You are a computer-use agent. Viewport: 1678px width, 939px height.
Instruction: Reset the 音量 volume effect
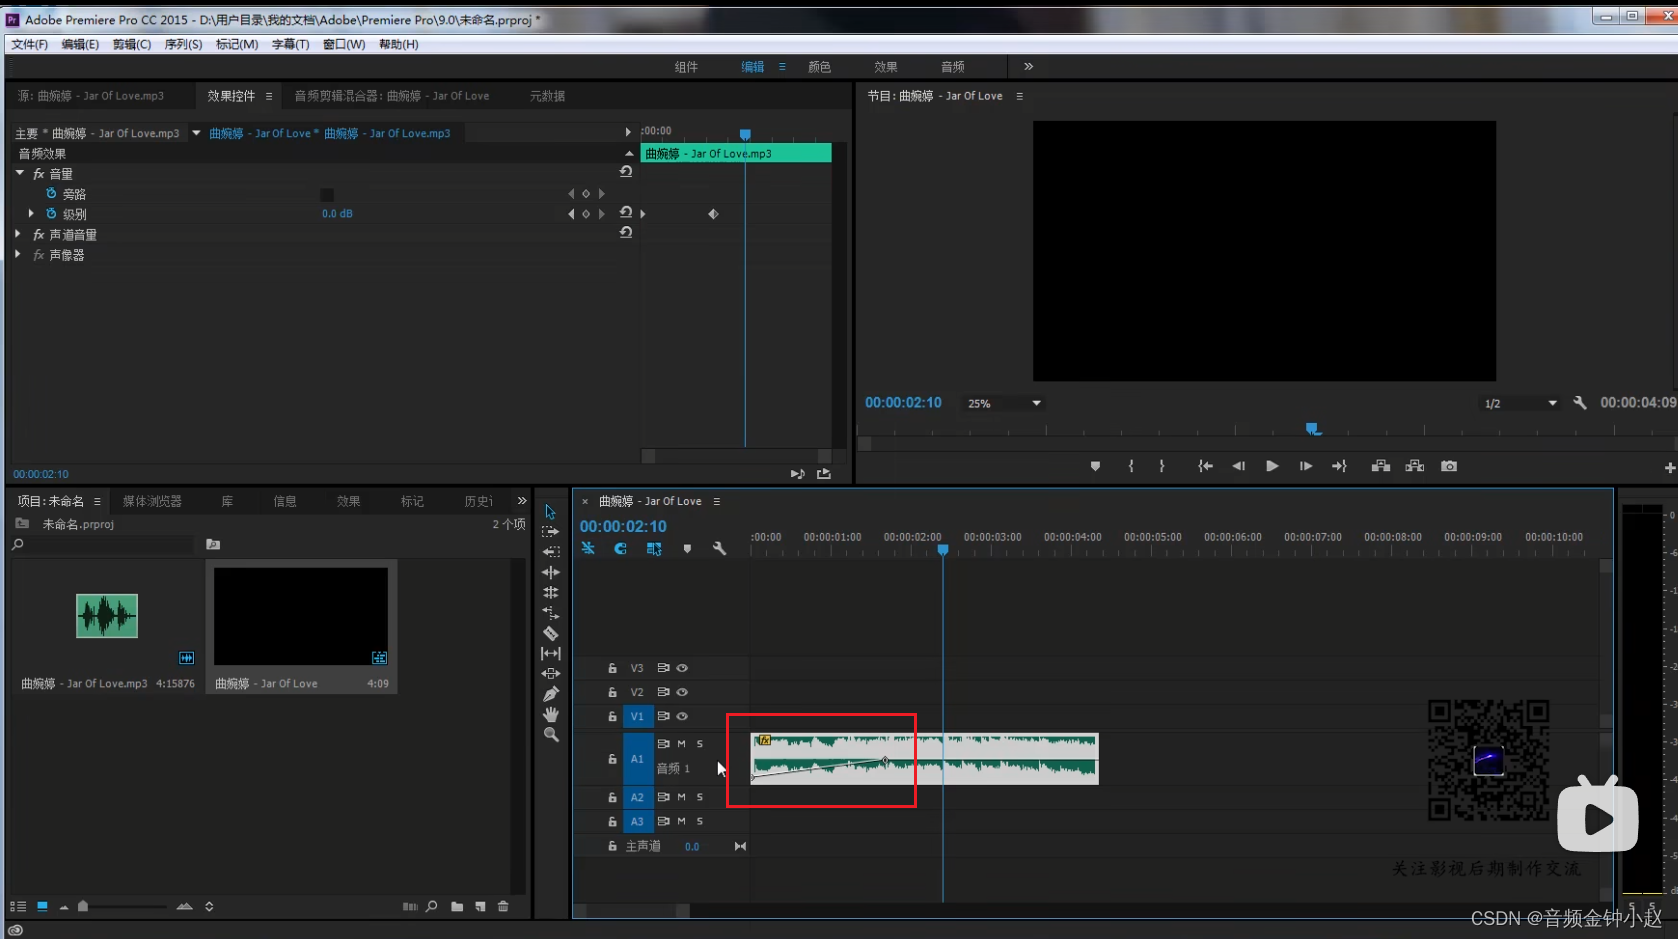626,171
